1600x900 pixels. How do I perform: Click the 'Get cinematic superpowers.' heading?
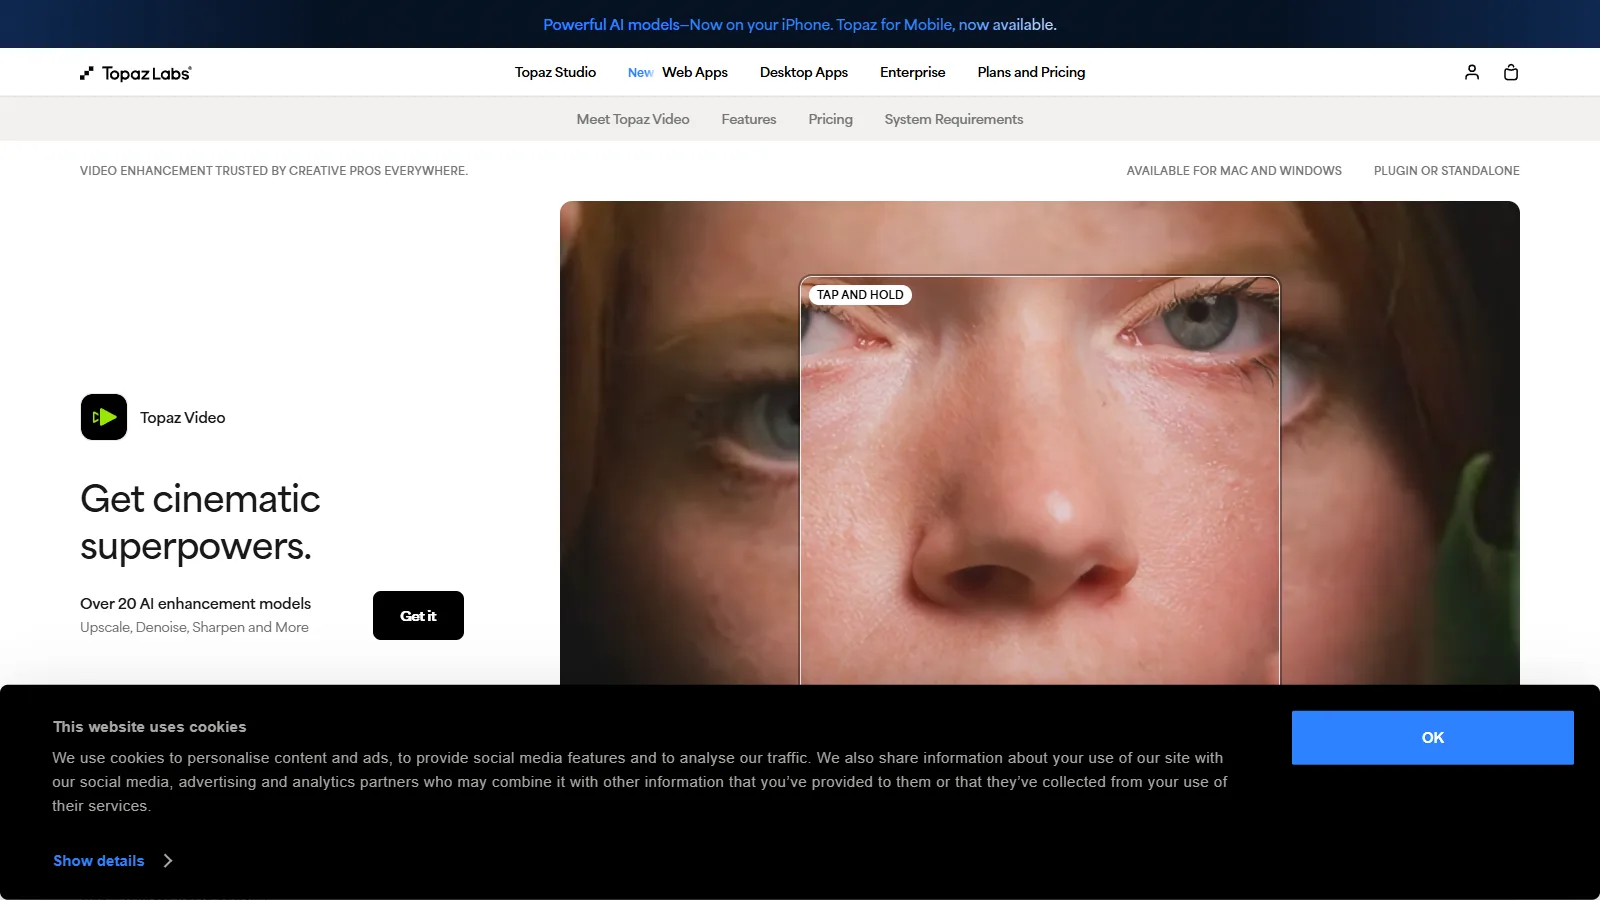[200, 523]
